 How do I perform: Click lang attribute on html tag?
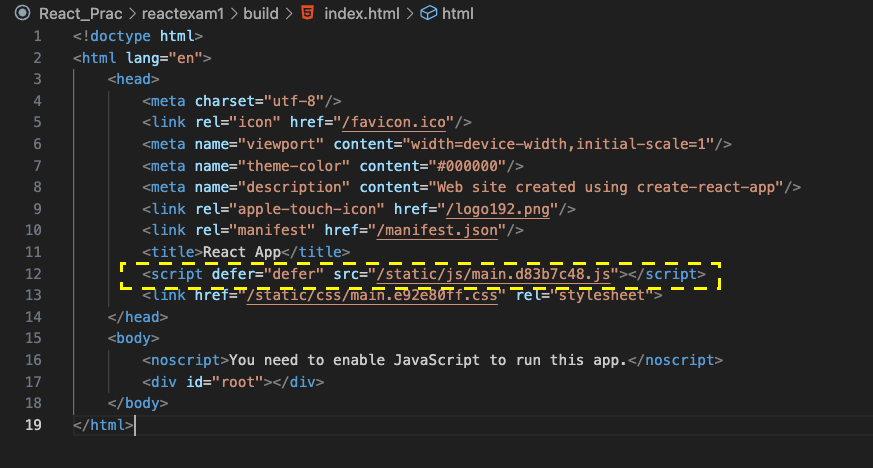coord(143,58)
